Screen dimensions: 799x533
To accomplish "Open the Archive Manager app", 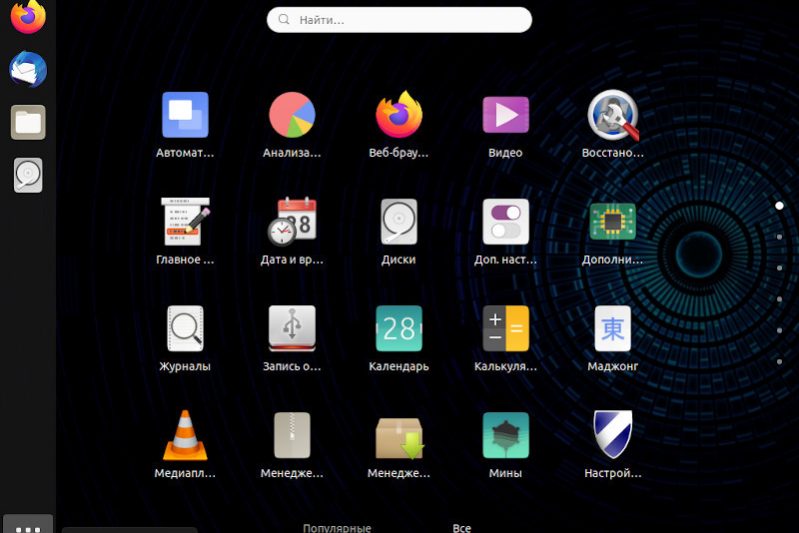I will point(291,436).
